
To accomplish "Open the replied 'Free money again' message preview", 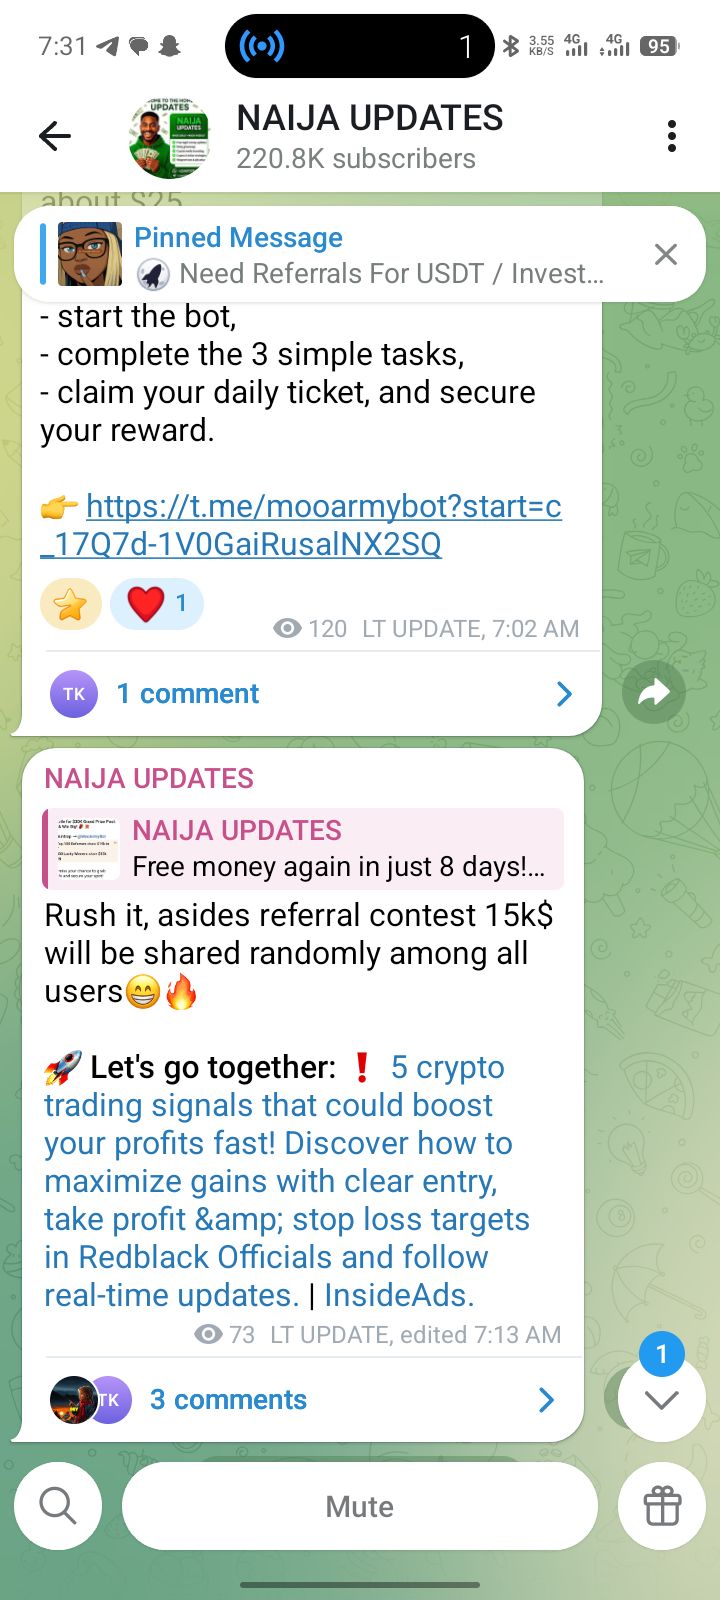I will pyautogui.click(x=303, y=848).
